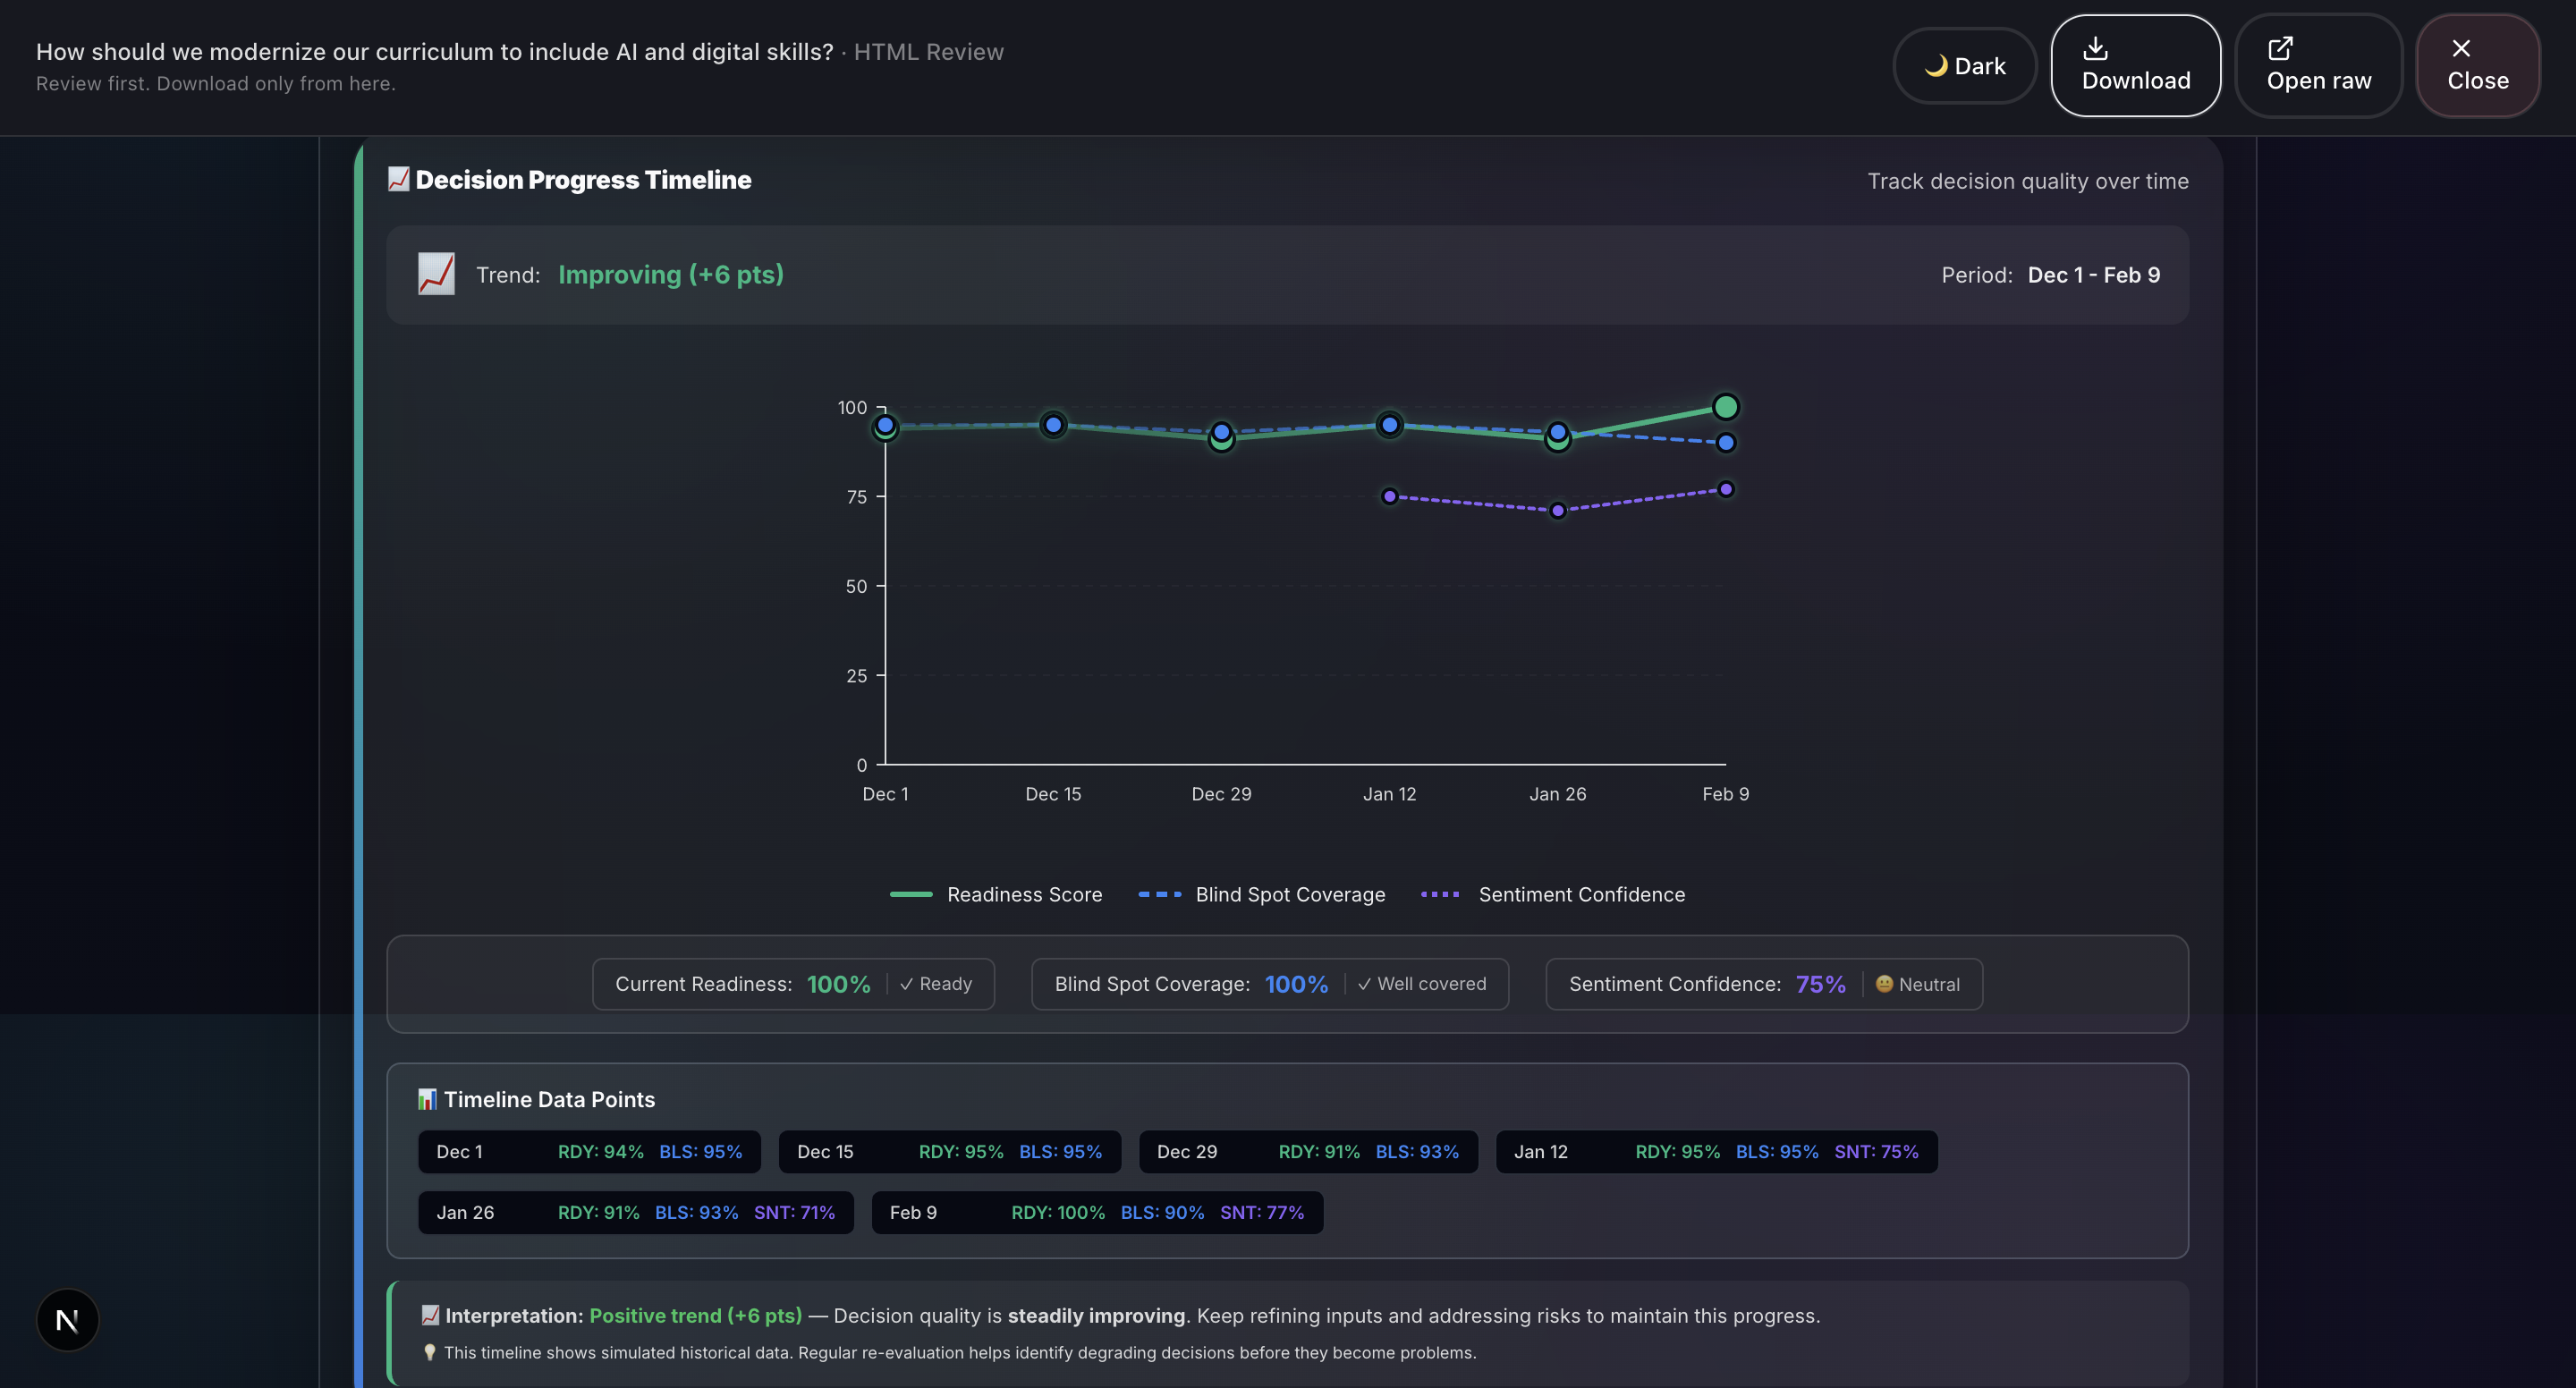Click the Interpretation chart icon
2576x1388 pixels.
(x=430, y=1315)
